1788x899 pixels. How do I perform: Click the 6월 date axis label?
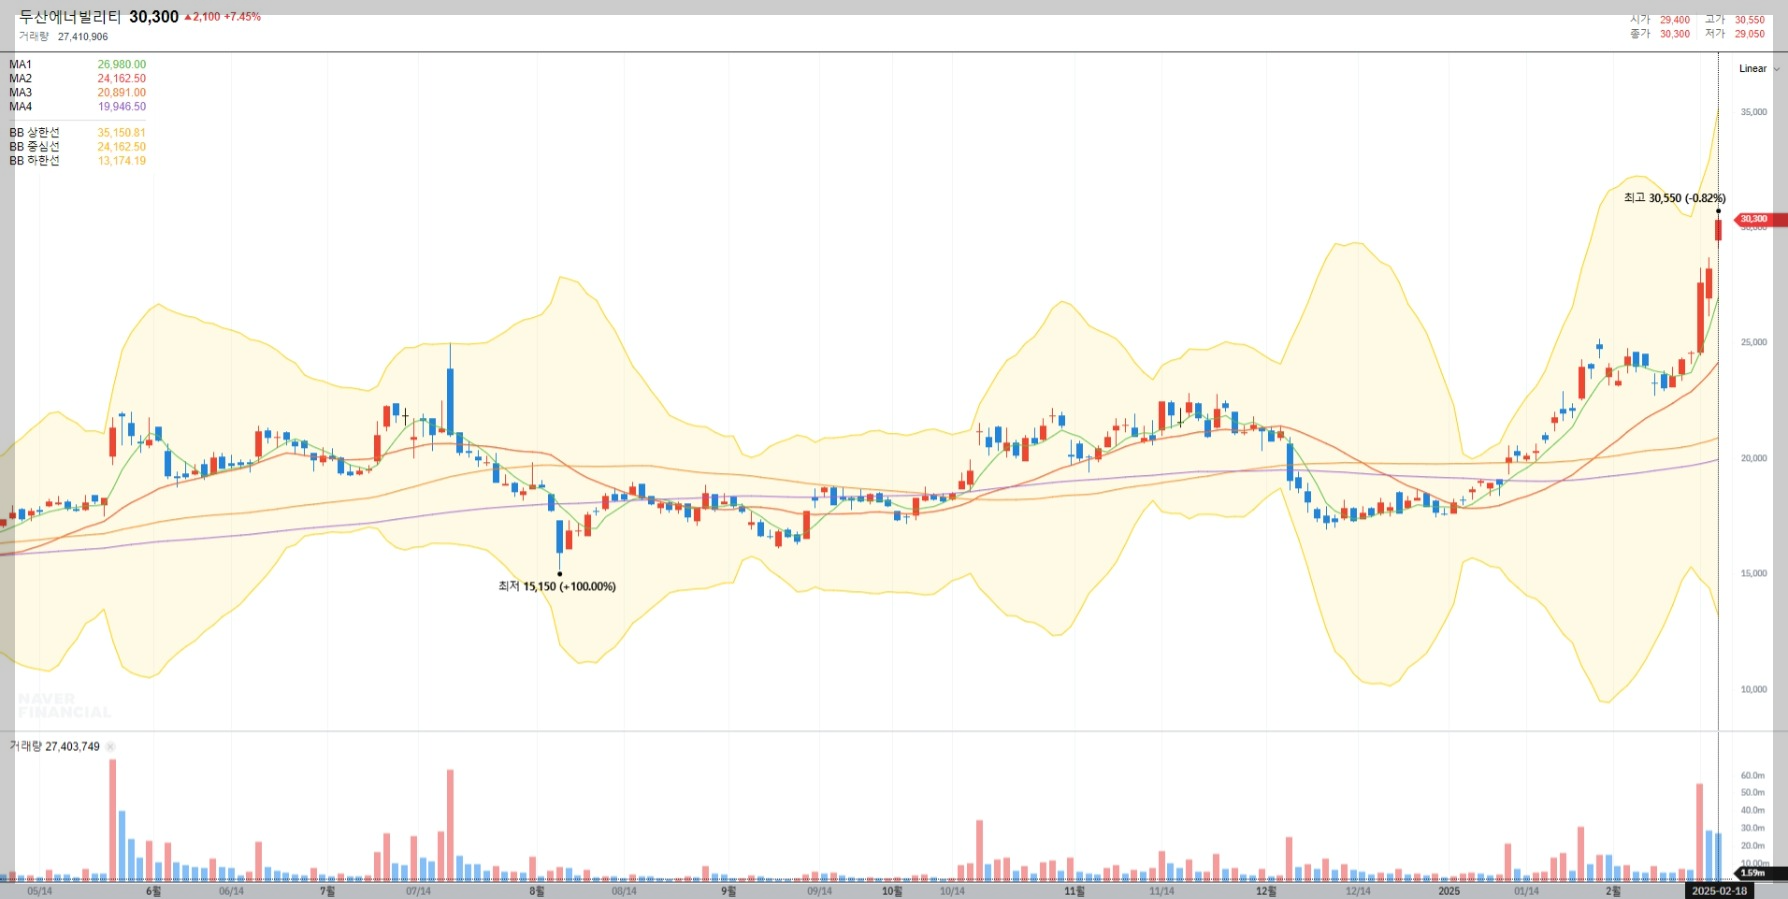tap(153, 891)
